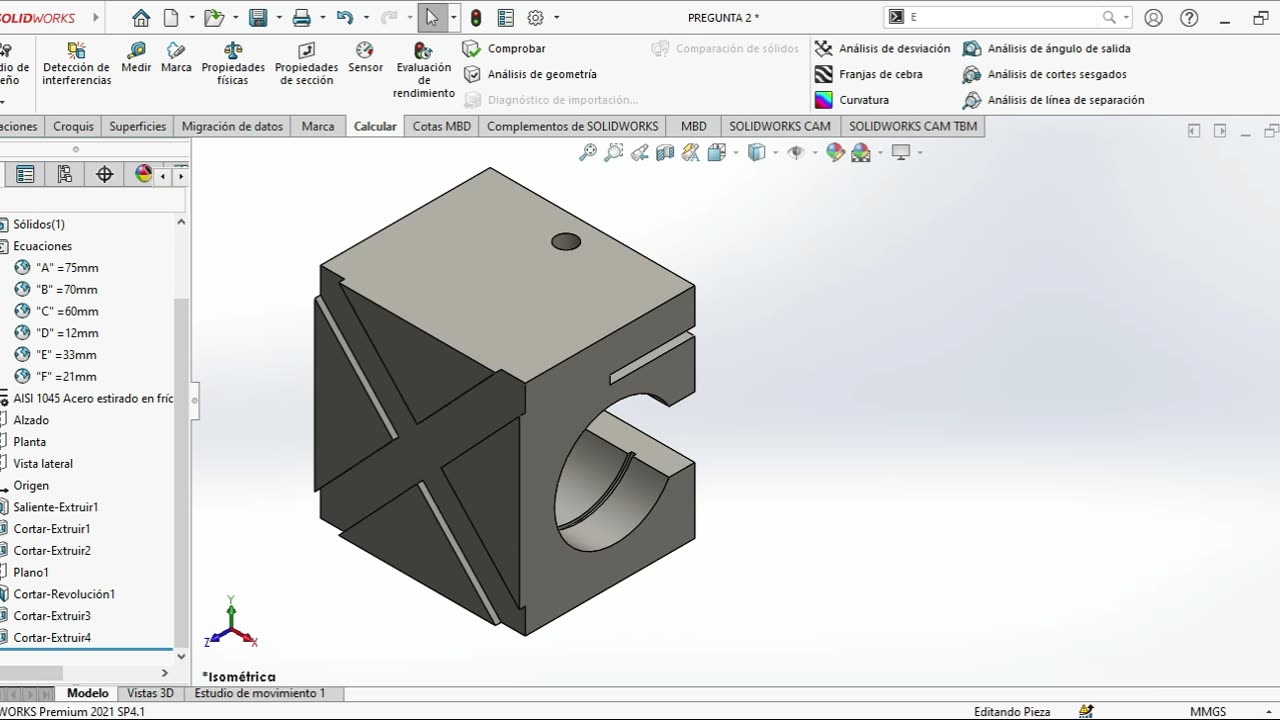Click the Rebuild traffic light icon
The width and height of the screenshot is (1280, 720).
click(476, 17)
